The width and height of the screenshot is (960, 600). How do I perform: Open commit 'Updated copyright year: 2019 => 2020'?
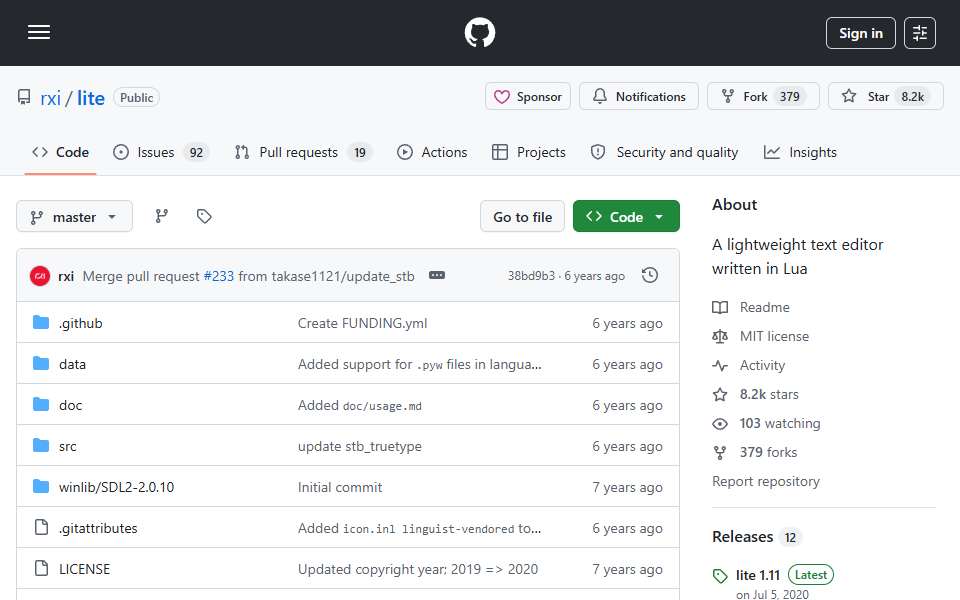click(x=418, y=569)
